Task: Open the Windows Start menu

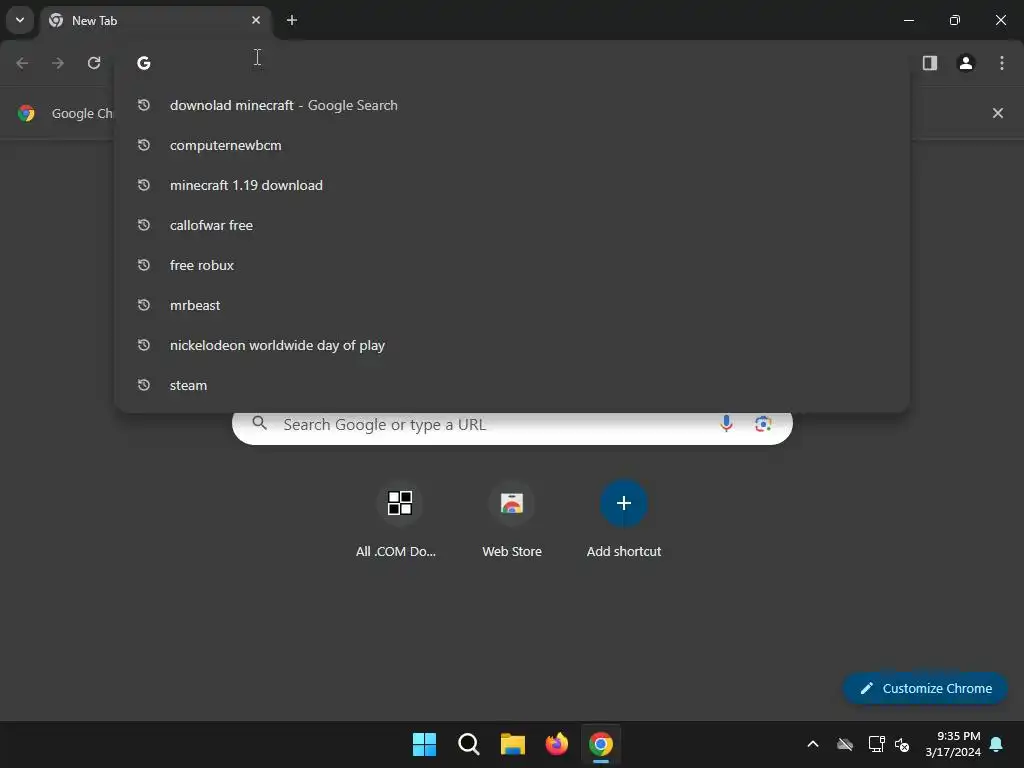Action: click(424, 744)
